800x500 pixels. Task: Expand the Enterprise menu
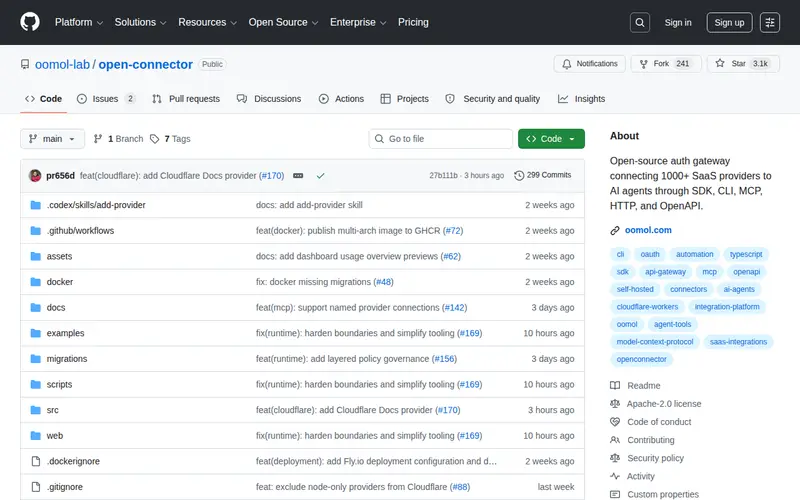coord(358,22)
